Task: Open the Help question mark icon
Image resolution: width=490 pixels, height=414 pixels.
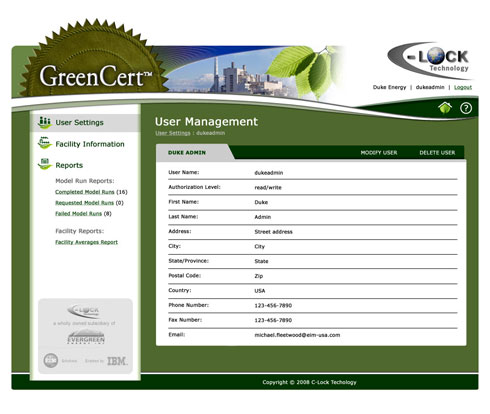Action: click(x=466, y=108)
